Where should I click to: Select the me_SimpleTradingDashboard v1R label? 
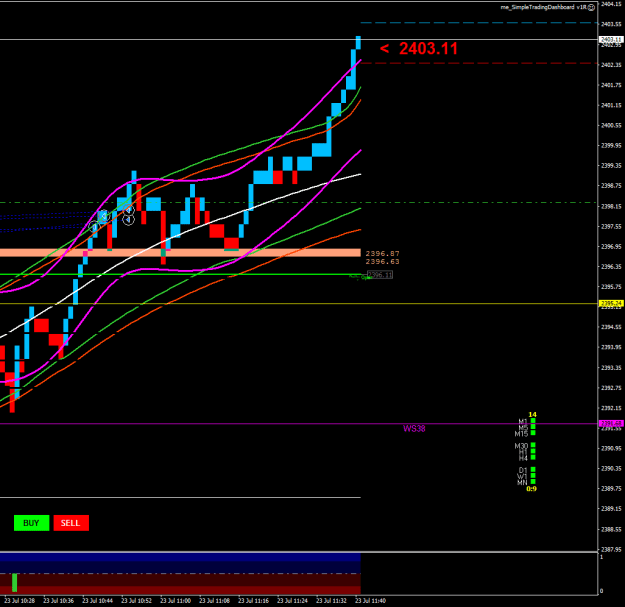(x=544, y=7)
